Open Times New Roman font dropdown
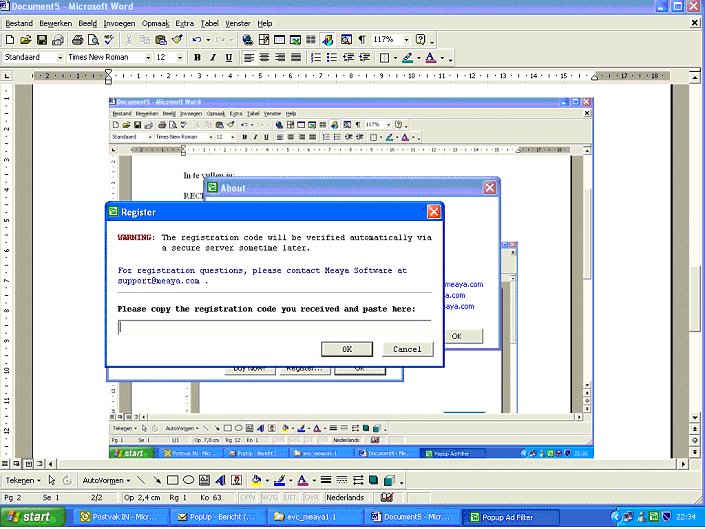This screenshot has height=529, width=705. [x=148, y=58]
